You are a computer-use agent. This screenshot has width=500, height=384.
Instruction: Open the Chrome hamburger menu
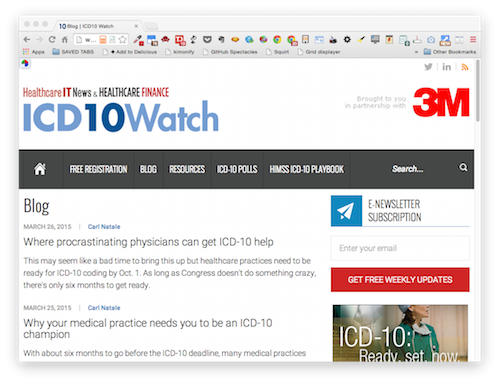point(473,40)
